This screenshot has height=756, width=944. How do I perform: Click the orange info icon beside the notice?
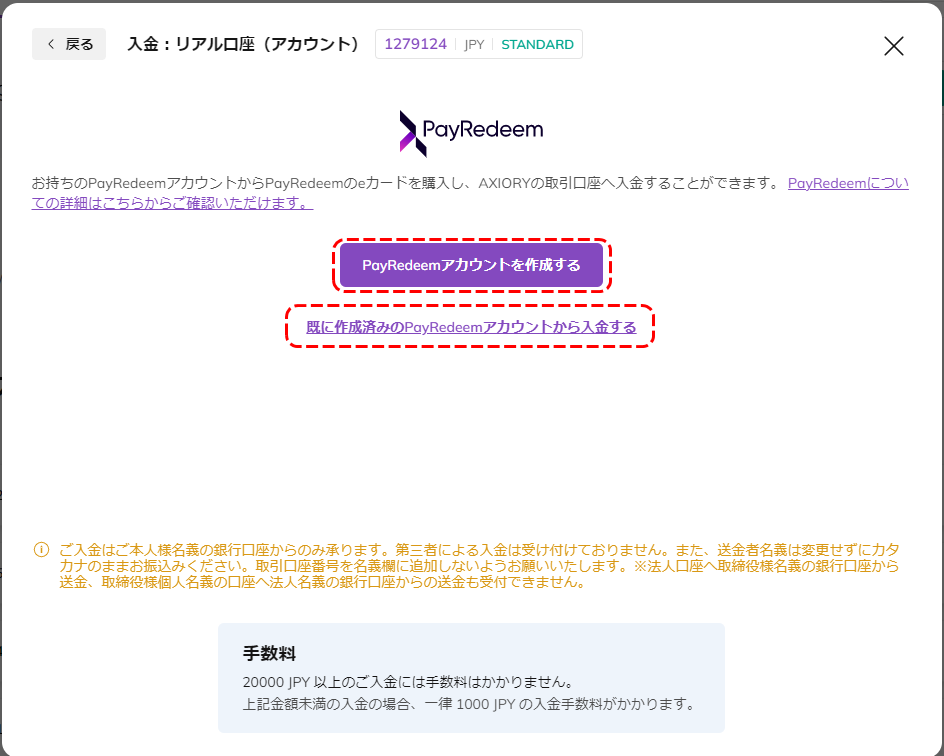[x=41, y=550]
